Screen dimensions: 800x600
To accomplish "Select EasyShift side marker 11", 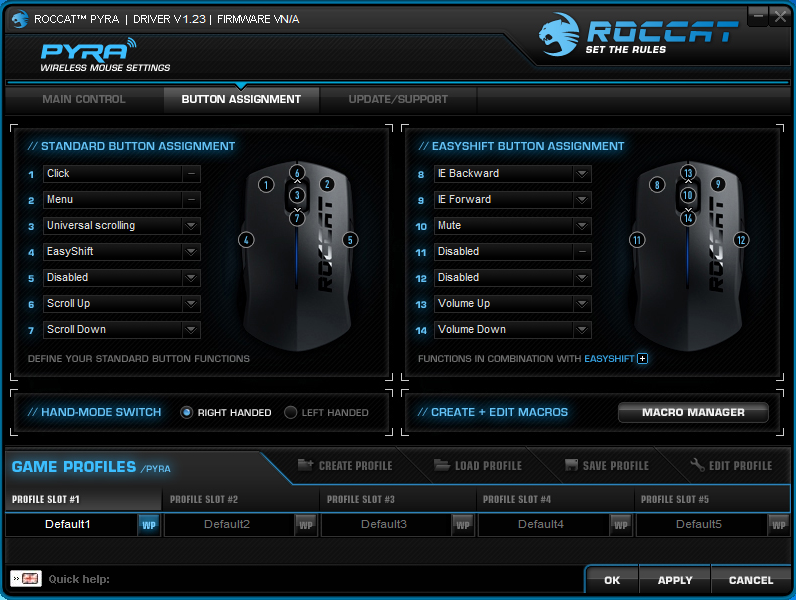I will [x=637, y=240].
